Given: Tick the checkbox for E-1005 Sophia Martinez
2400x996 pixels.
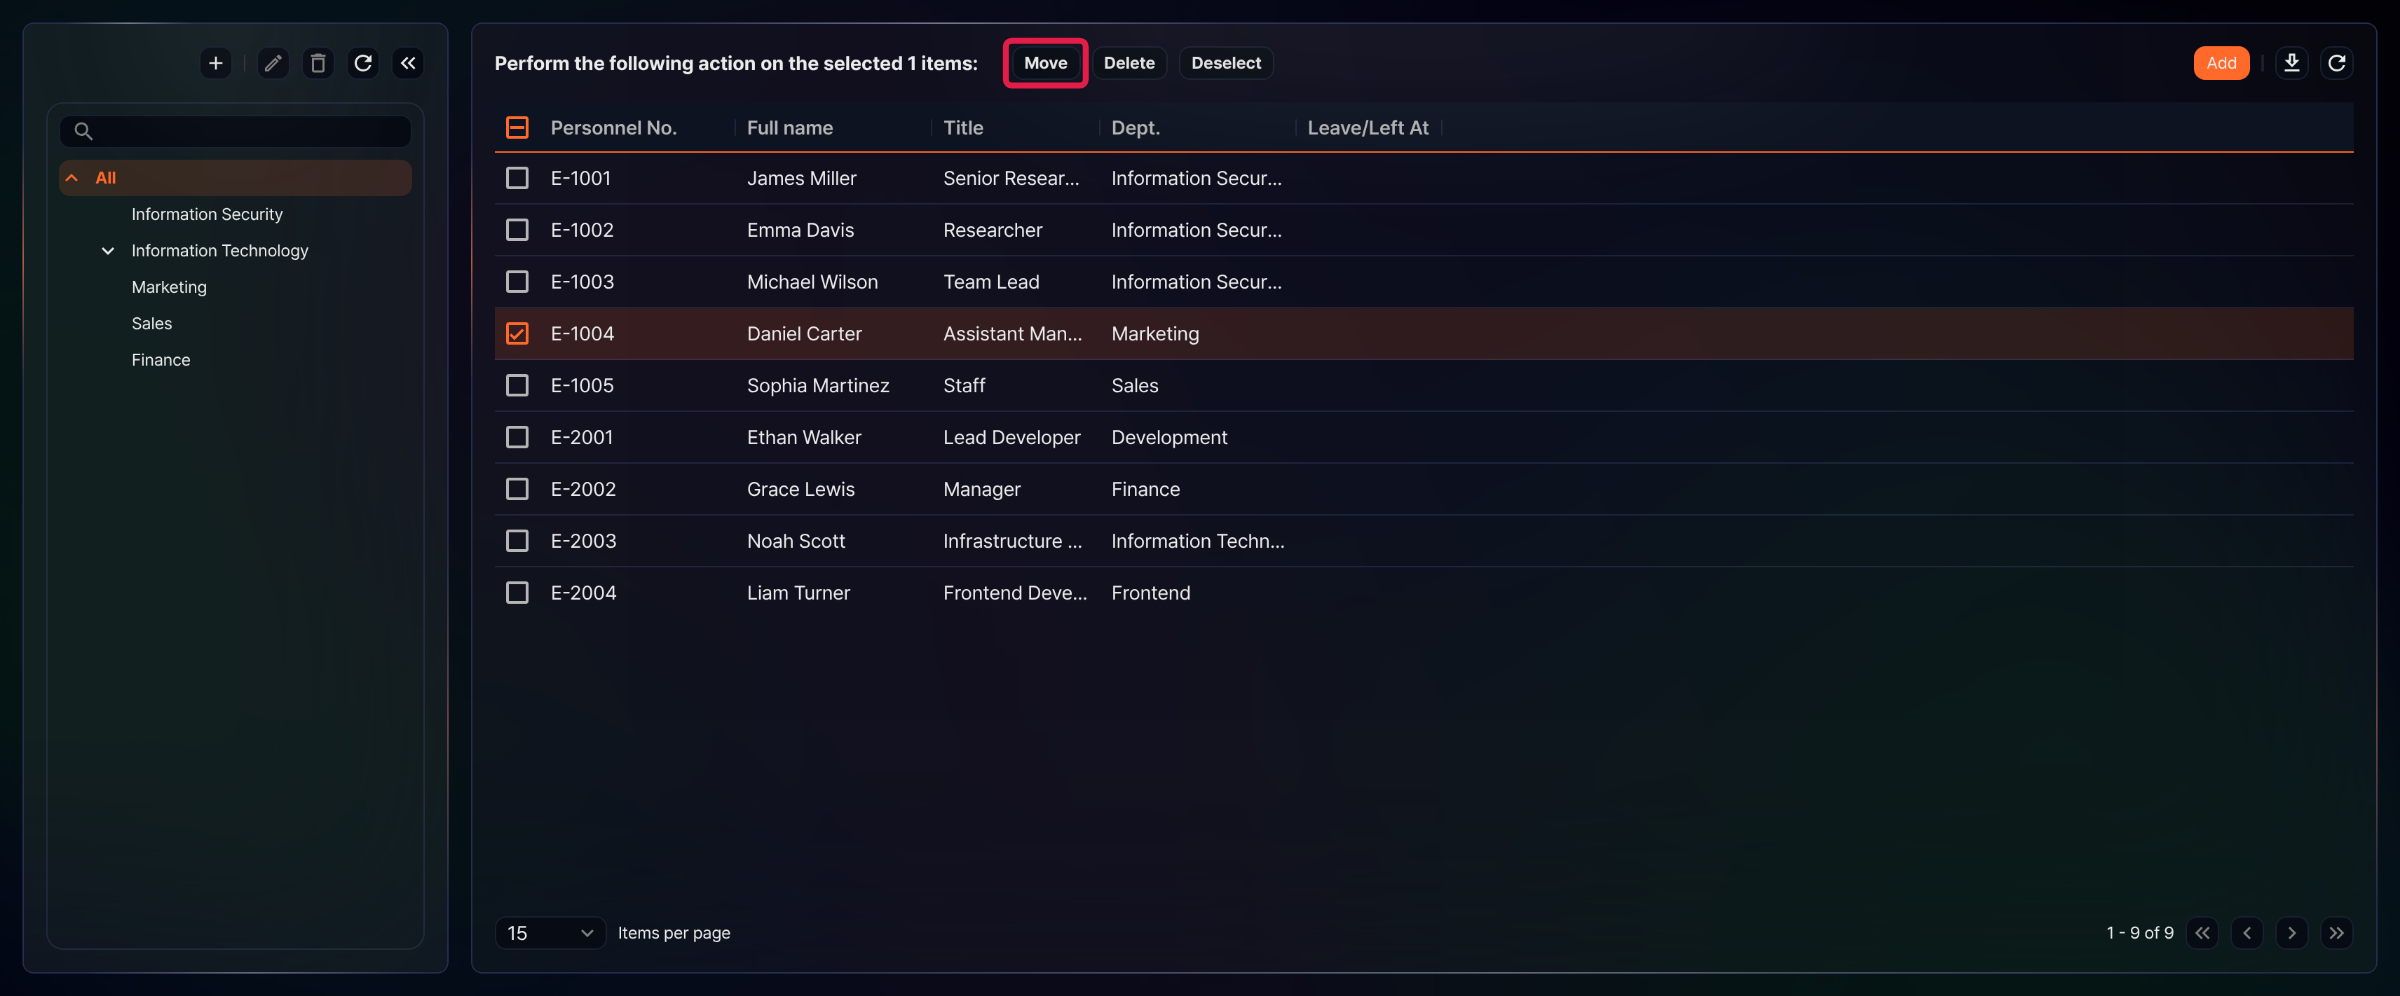Looking at the screenshot, I should pyautogui.click(x=517, y=385).
